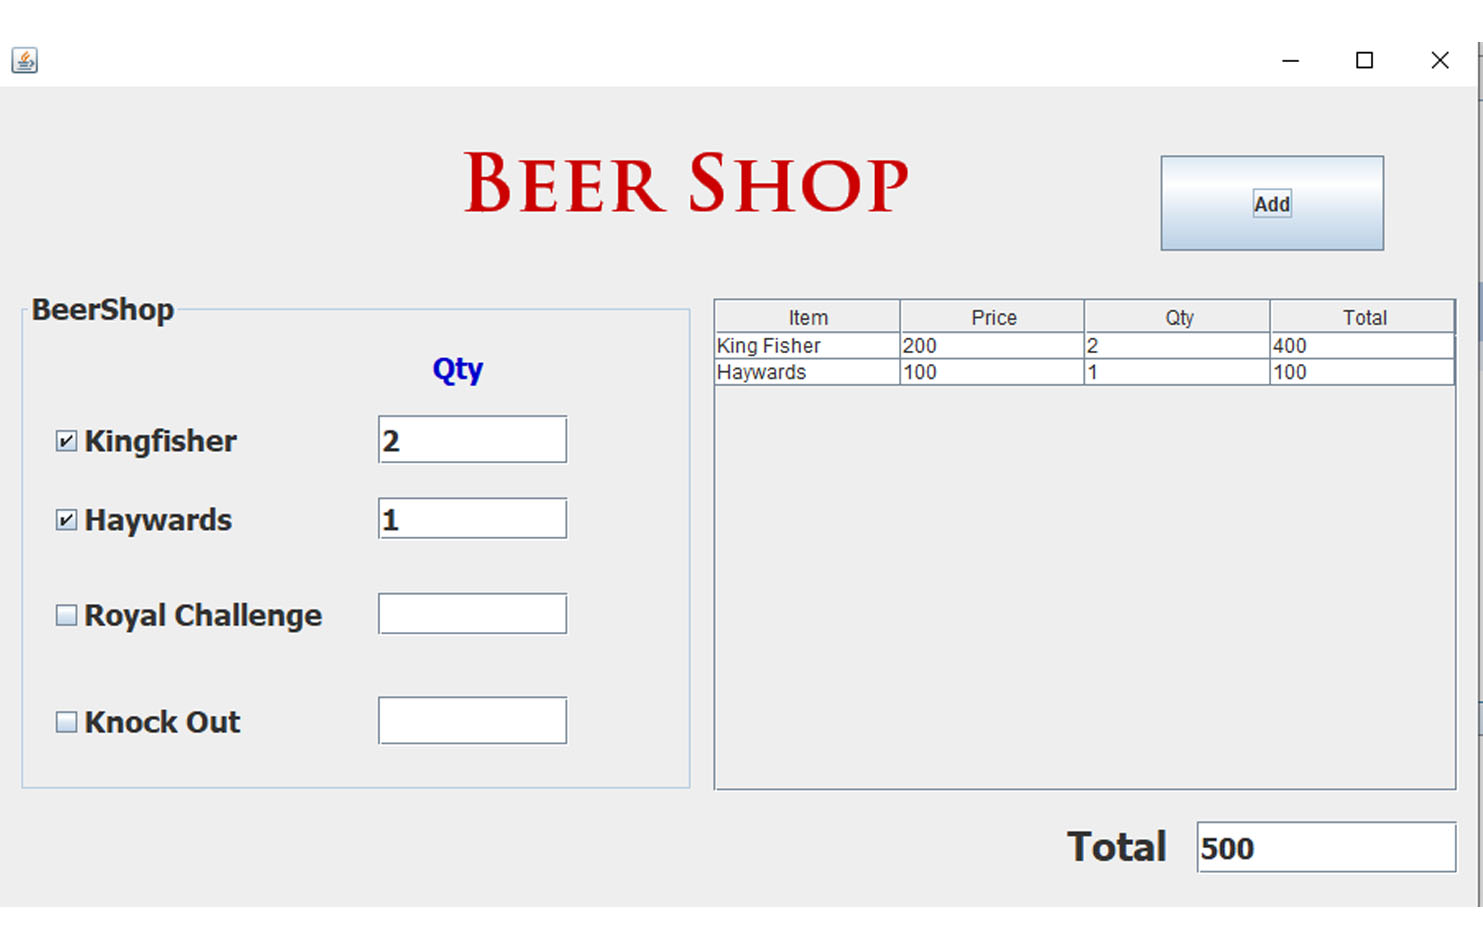
Task: Click the empty Knock Out quantity box
Action: coord(472,720)
